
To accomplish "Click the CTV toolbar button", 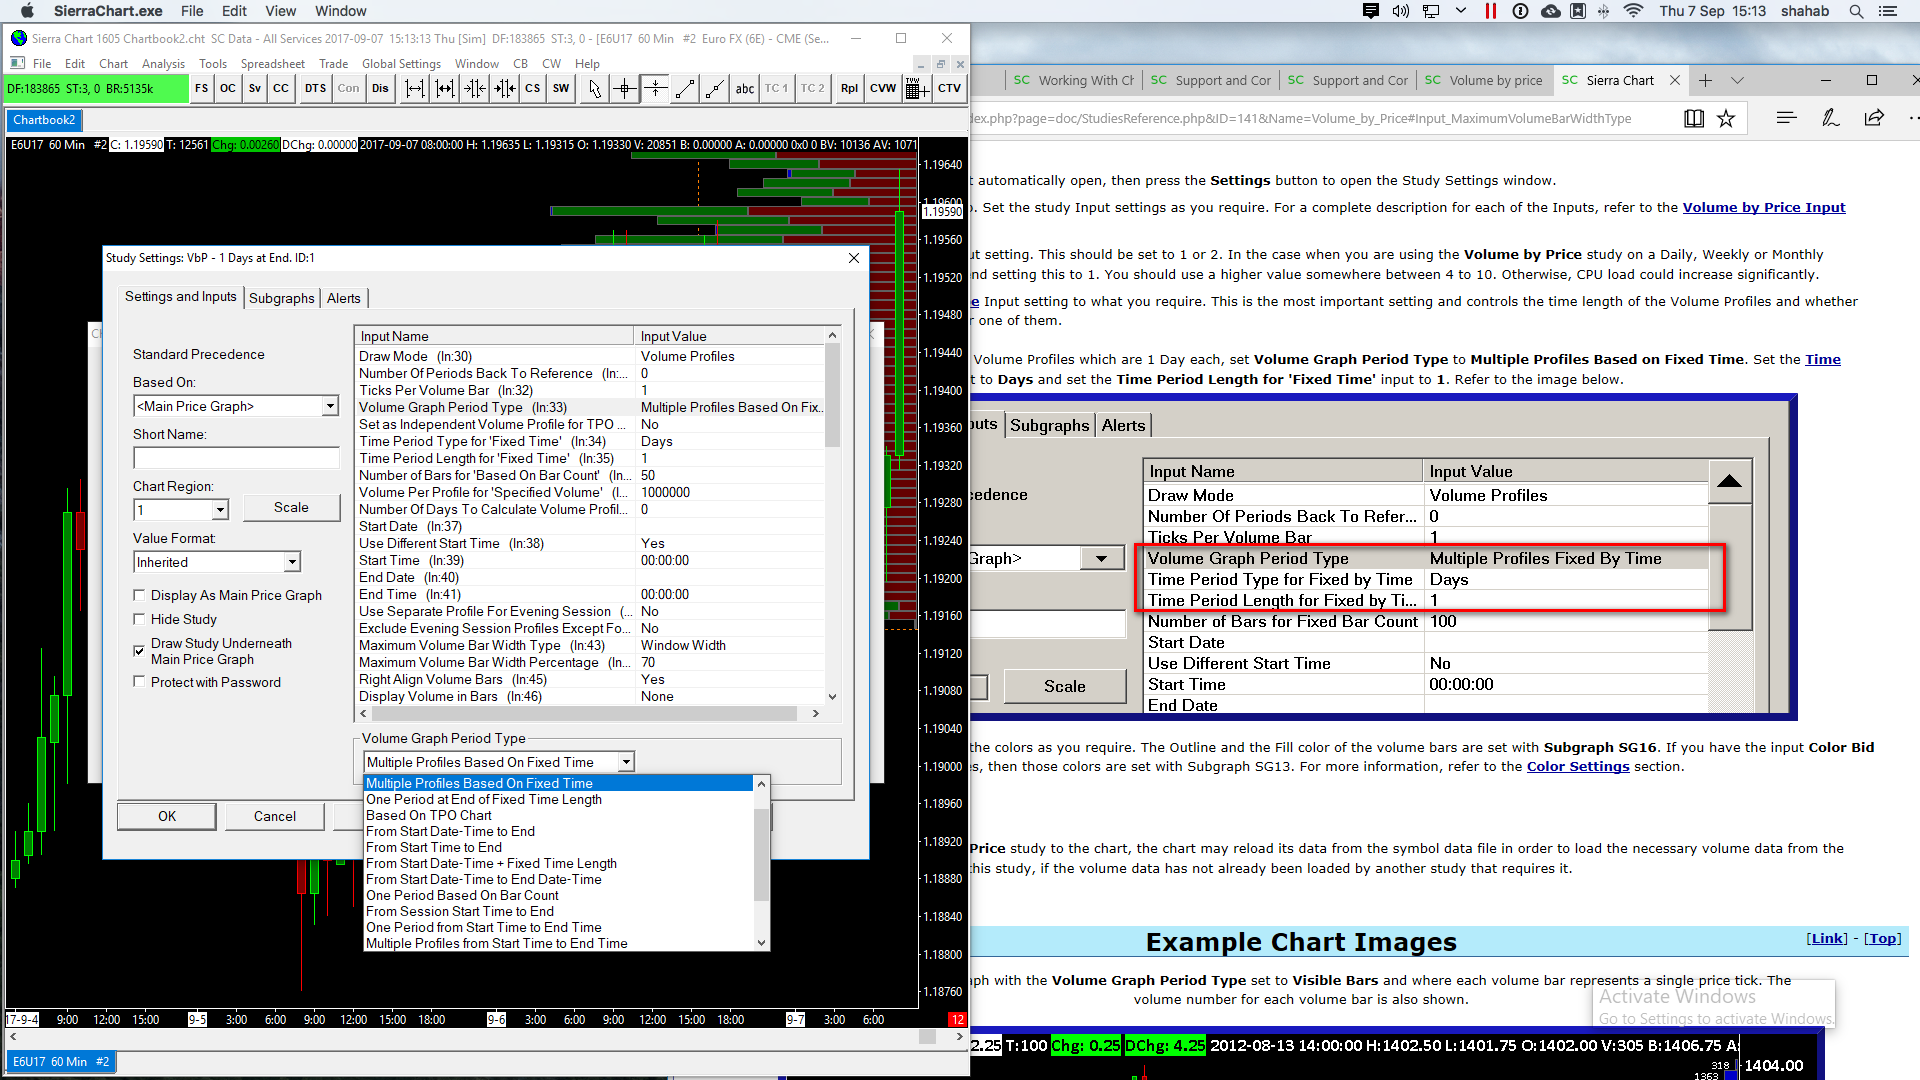I will pos(949,88).
